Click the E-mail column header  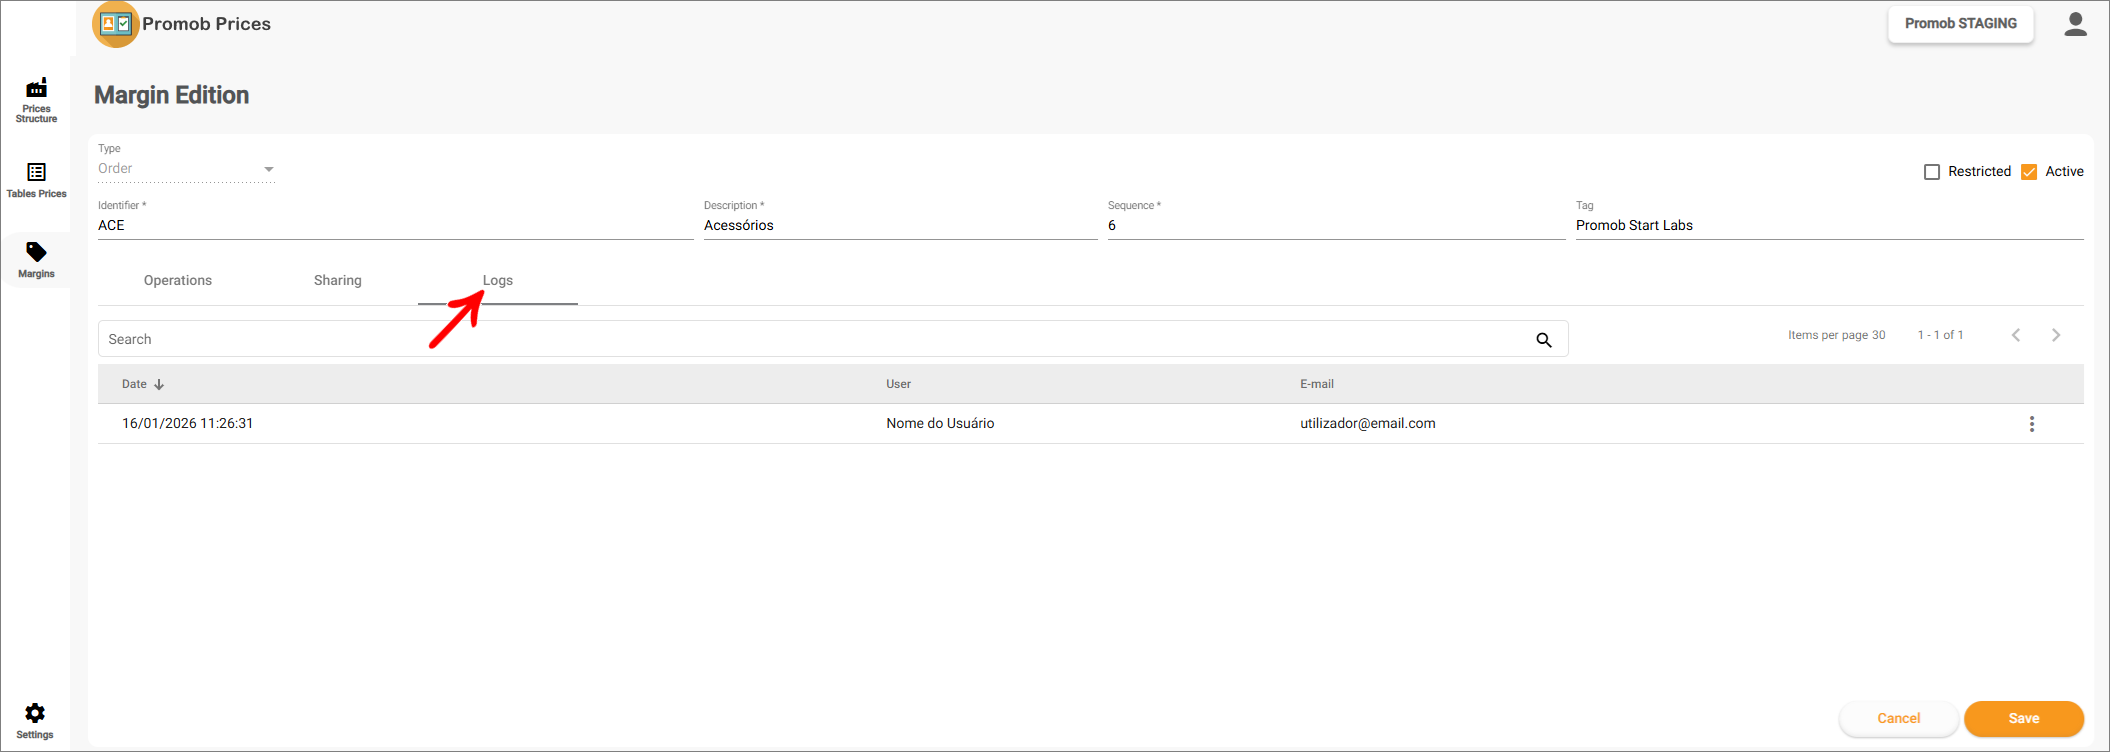pyautogui.click(x=1317, y=384)
